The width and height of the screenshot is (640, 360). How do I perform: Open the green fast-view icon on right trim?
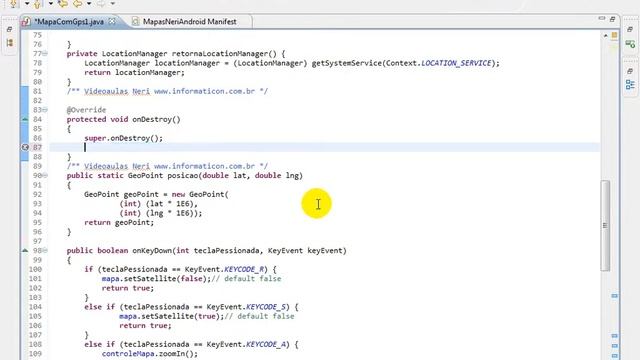click(630, 43)
